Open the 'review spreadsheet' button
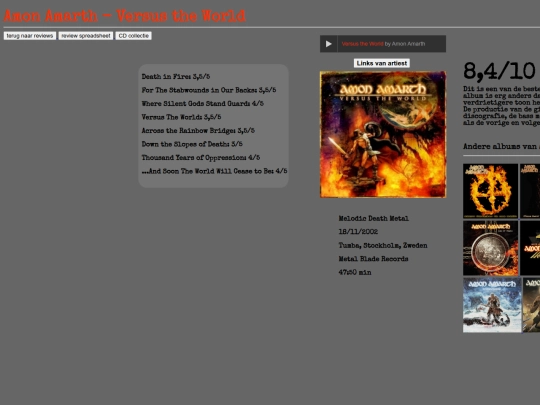Image resolution: width=540 pixels, height=405 pixels. coord(86,36)
